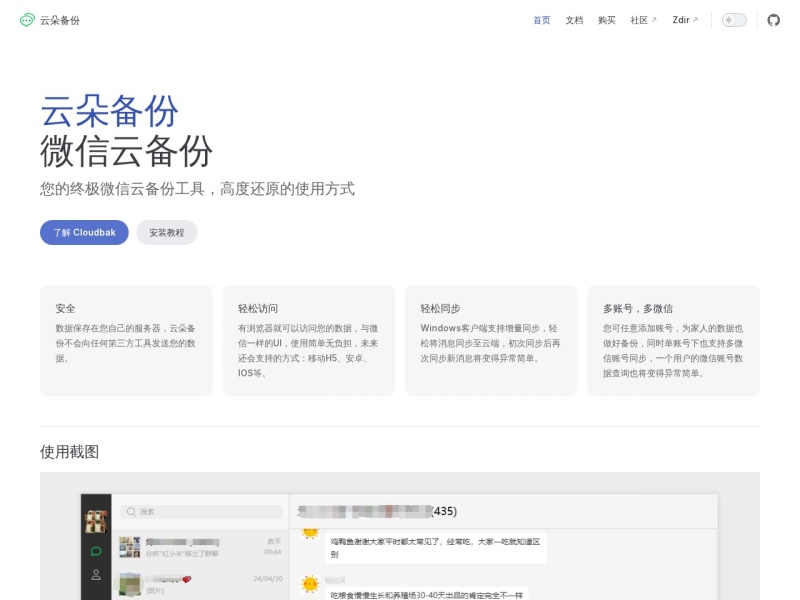Screen dimensions: 800x600
Task: Click the 使用截图 heading
Action: 69,452
